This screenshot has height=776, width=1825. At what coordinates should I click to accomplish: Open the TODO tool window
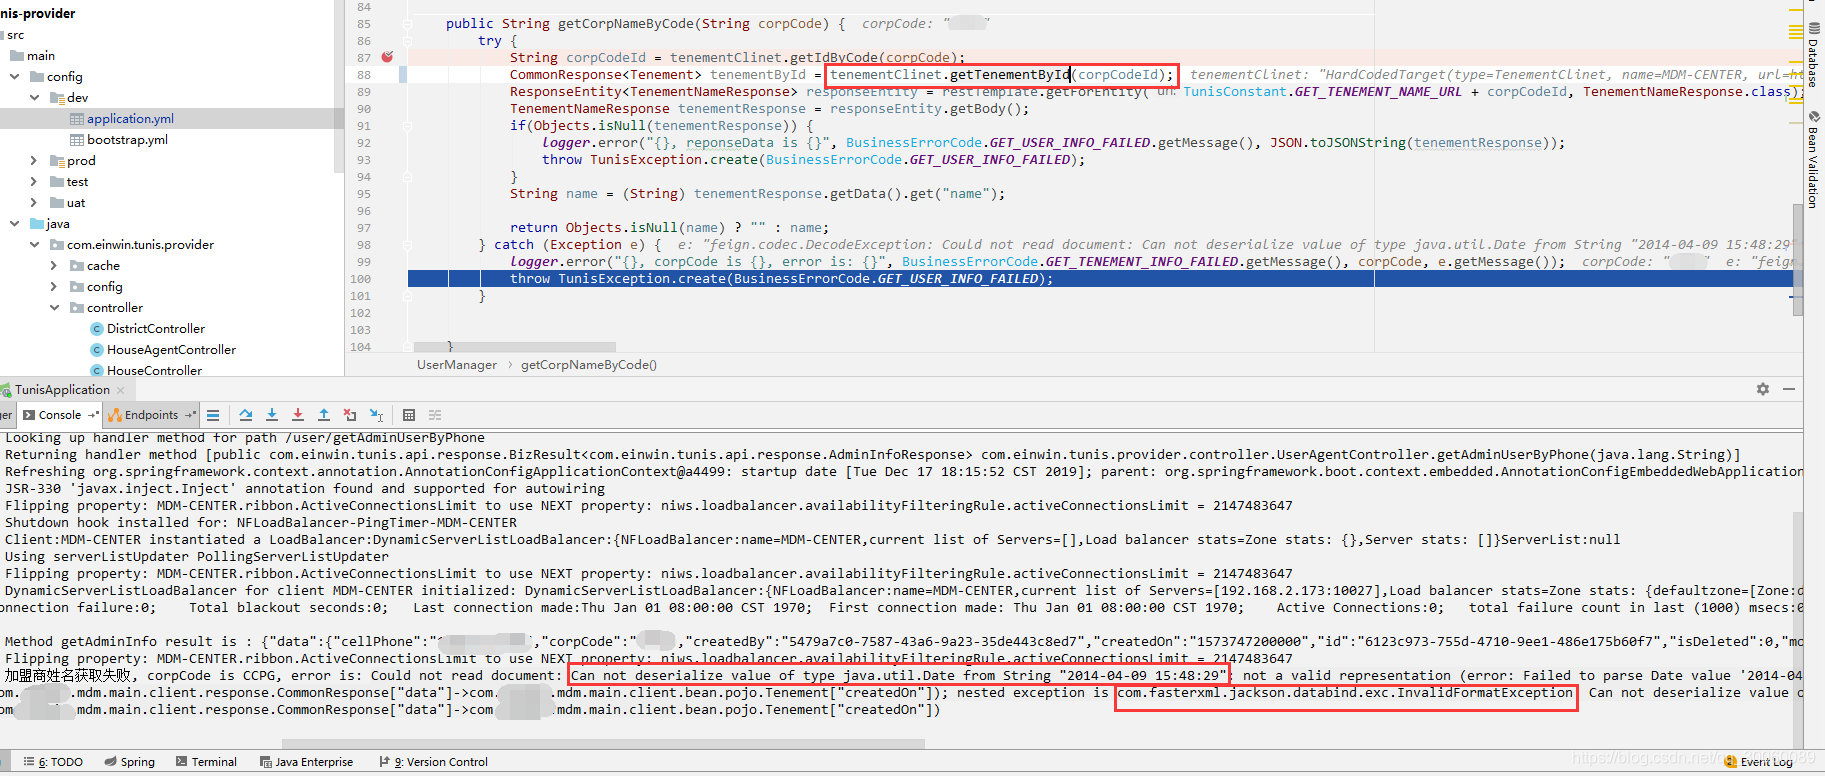[53, 762]
